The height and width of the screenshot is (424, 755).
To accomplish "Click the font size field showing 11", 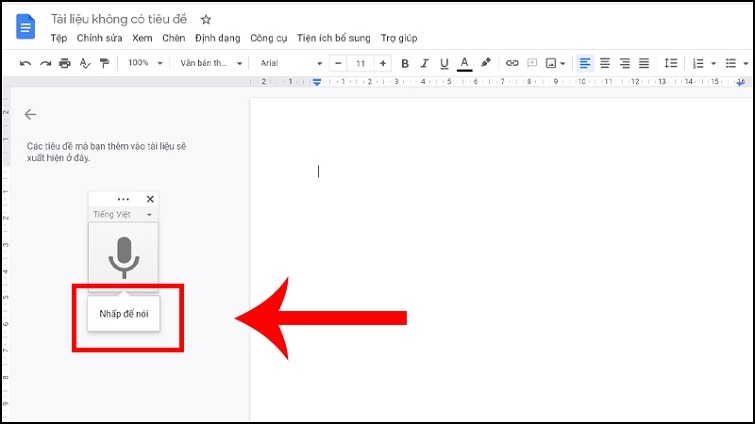I will pyautogui.click(x=360, y=63).
